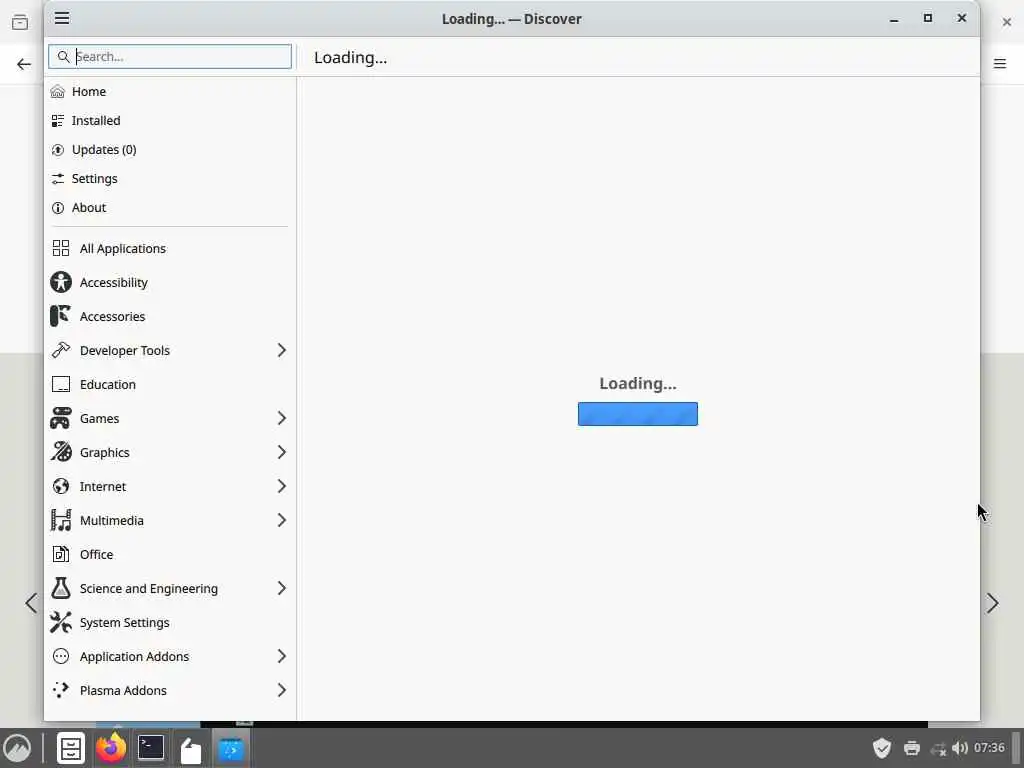Viewport: 1024px width, 768px height.
Task: Expand Developer Tools subcategories chevron
Action: click(x=281, y=350)
